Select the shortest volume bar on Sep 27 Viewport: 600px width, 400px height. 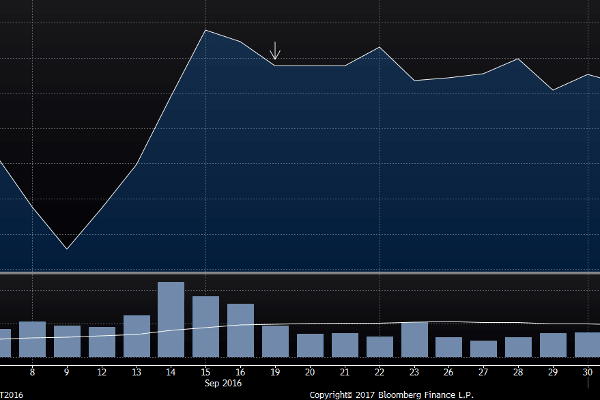483,349
